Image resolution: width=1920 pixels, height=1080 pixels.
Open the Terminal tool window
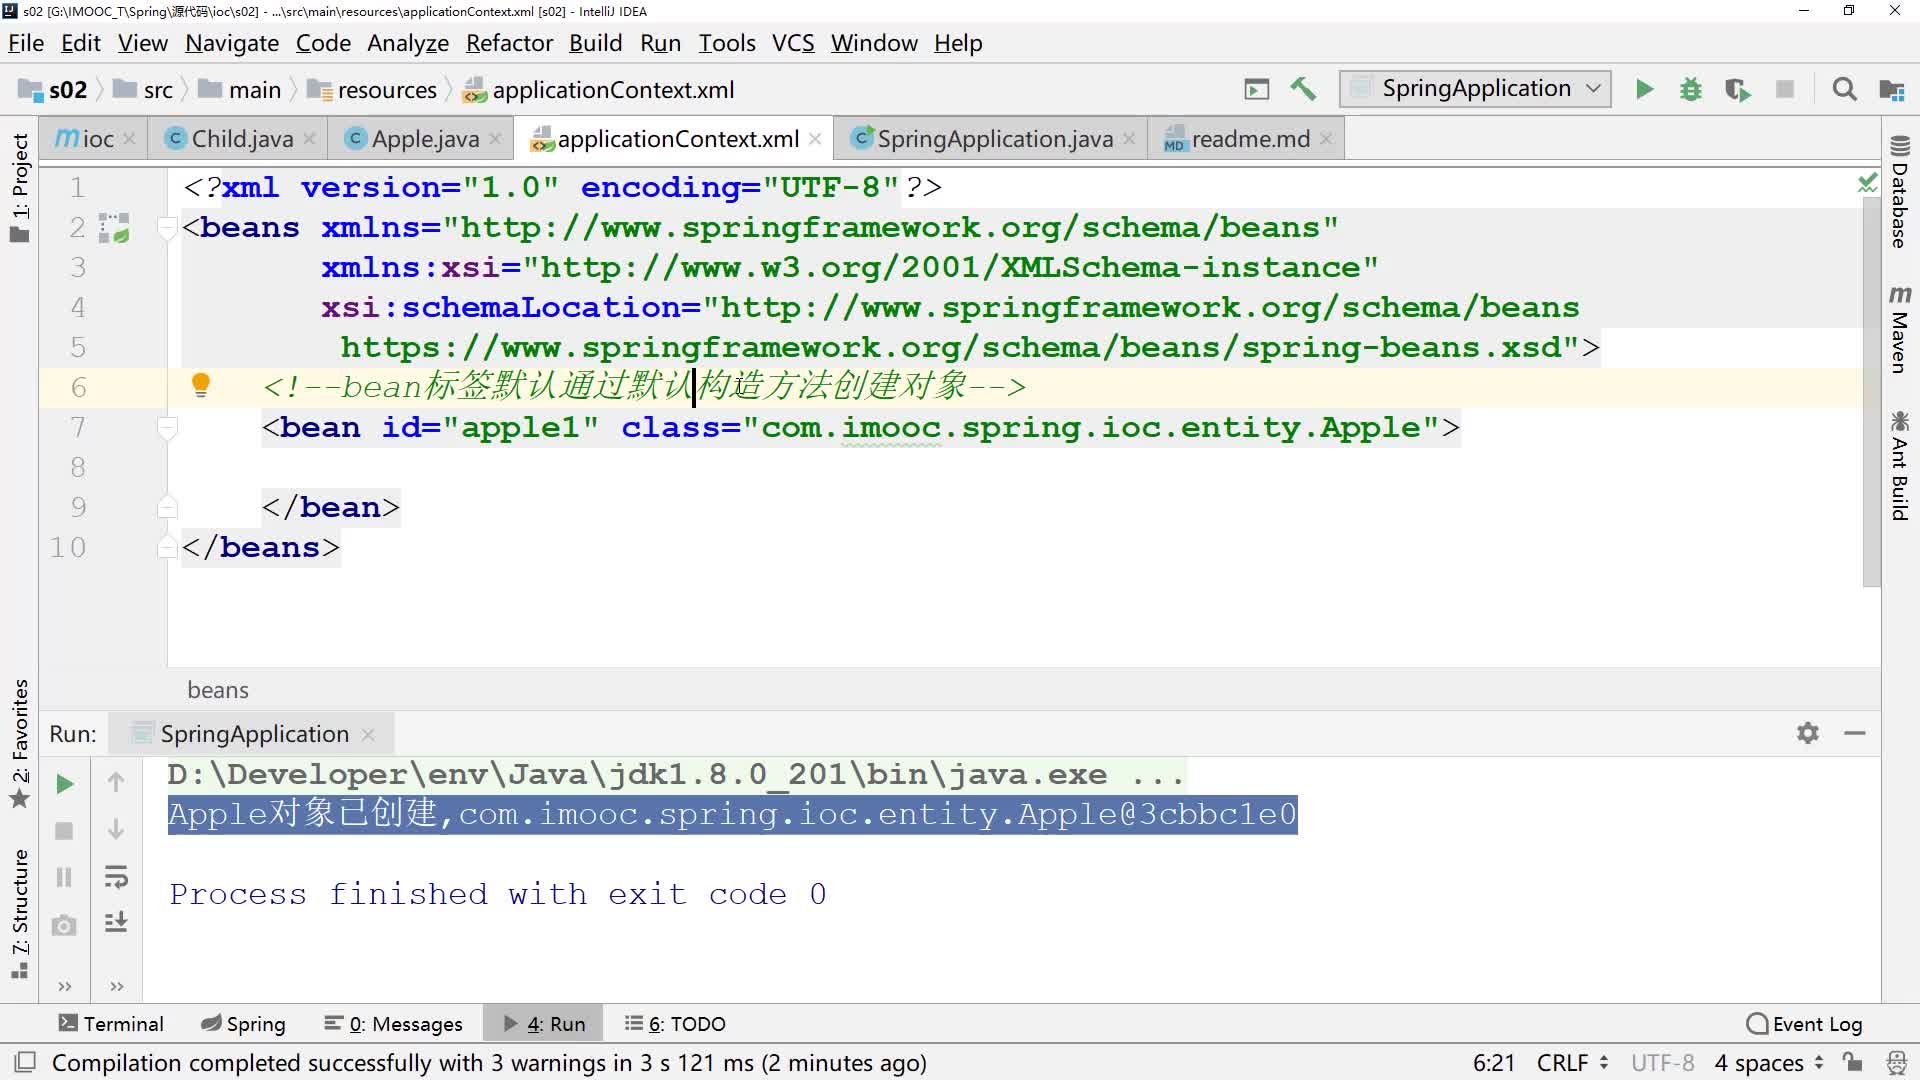(110, 1023)
